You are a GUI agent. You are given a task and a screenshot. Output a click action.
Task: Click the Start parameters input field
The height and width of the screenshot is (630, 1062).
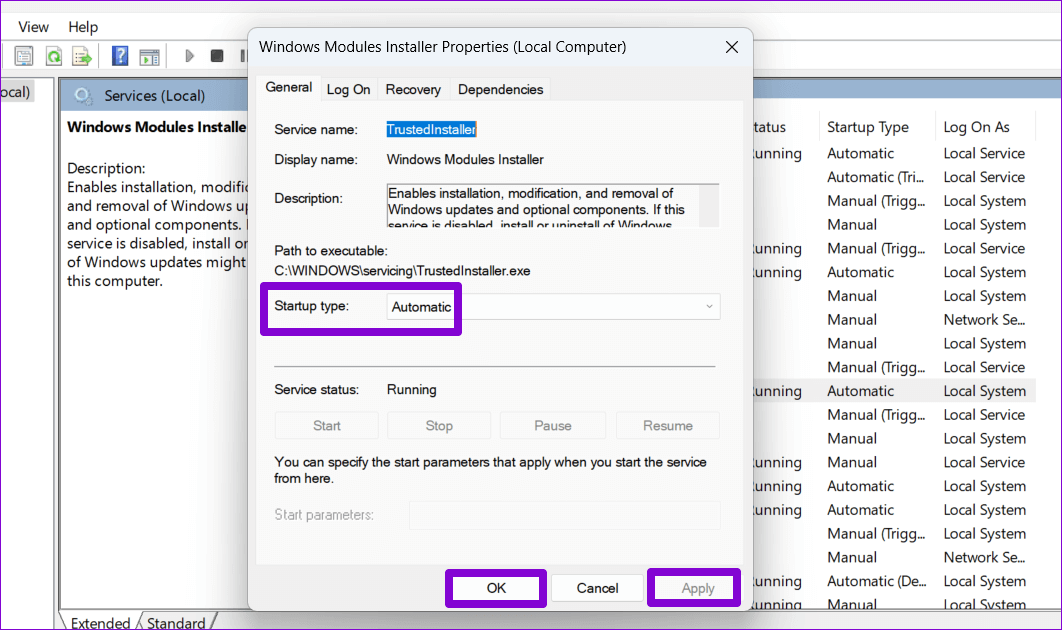pyautogui.click(x=564, y=515)
